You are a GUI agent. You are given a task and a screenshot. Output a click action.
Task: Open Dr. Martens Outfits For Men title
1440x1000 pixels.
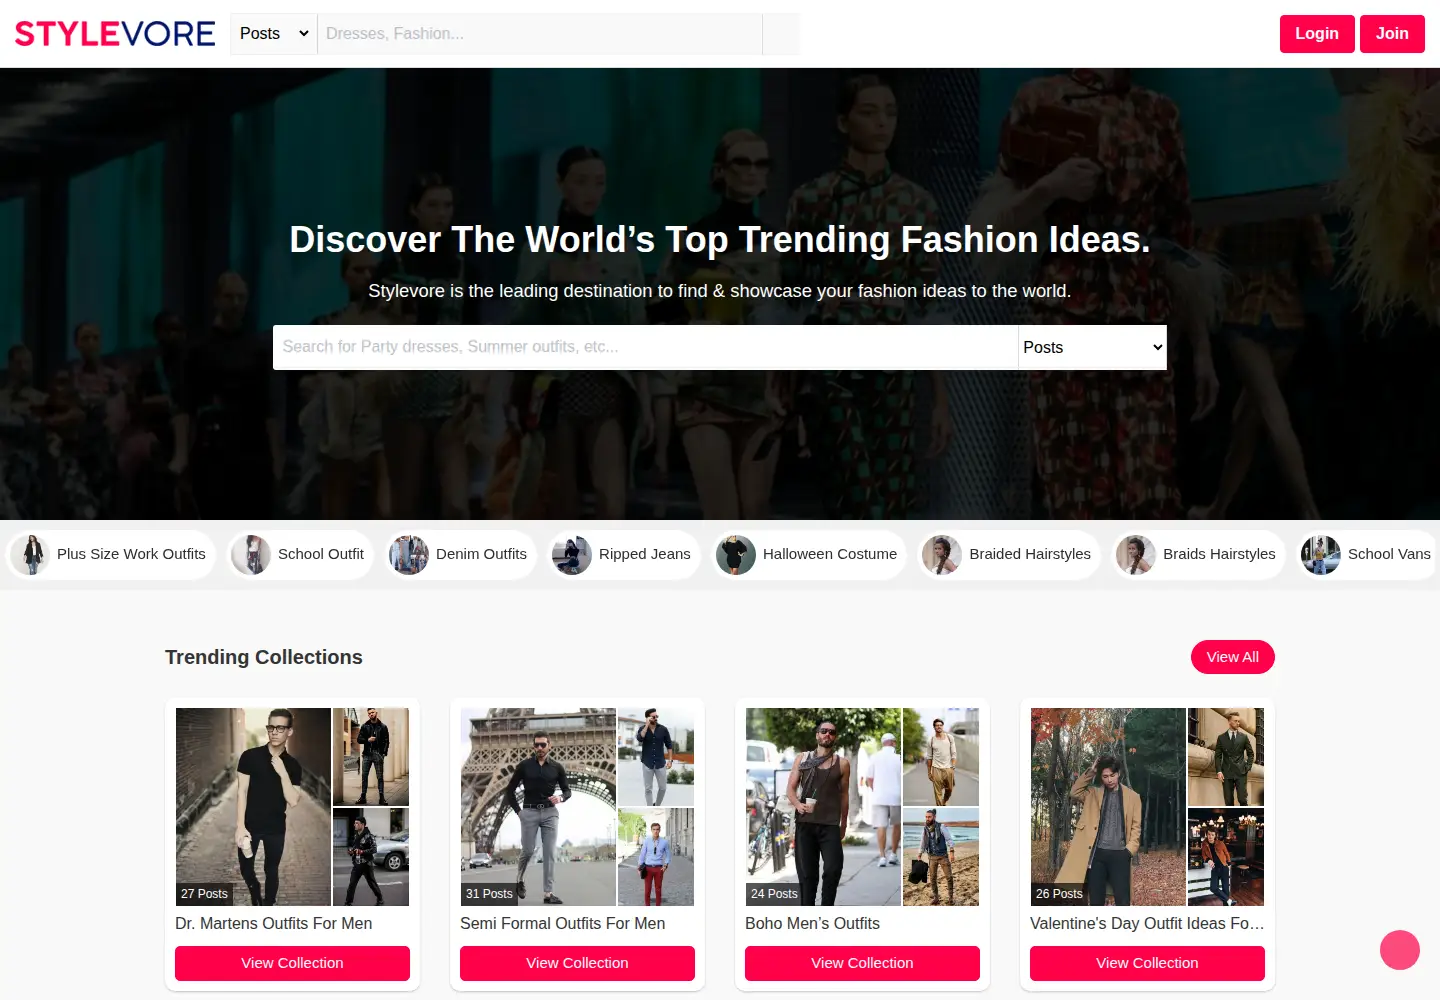pyautogui.click(x=274, y=924)
